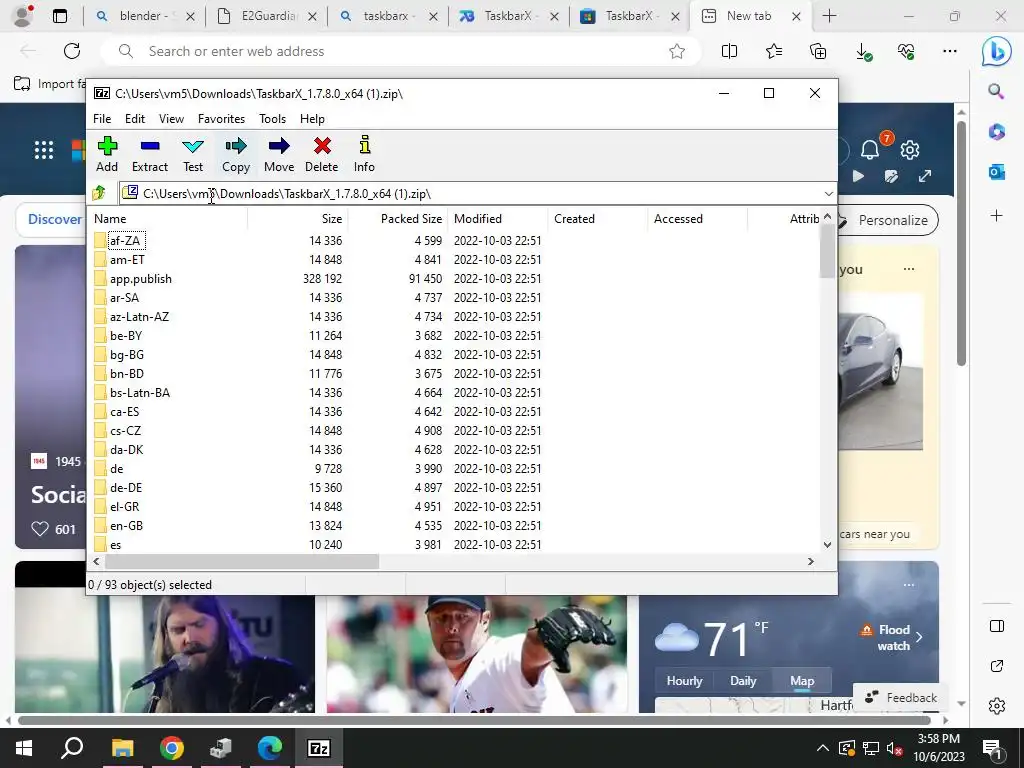
Task: Sort file list by Modified column
Action: click(497, 219)
